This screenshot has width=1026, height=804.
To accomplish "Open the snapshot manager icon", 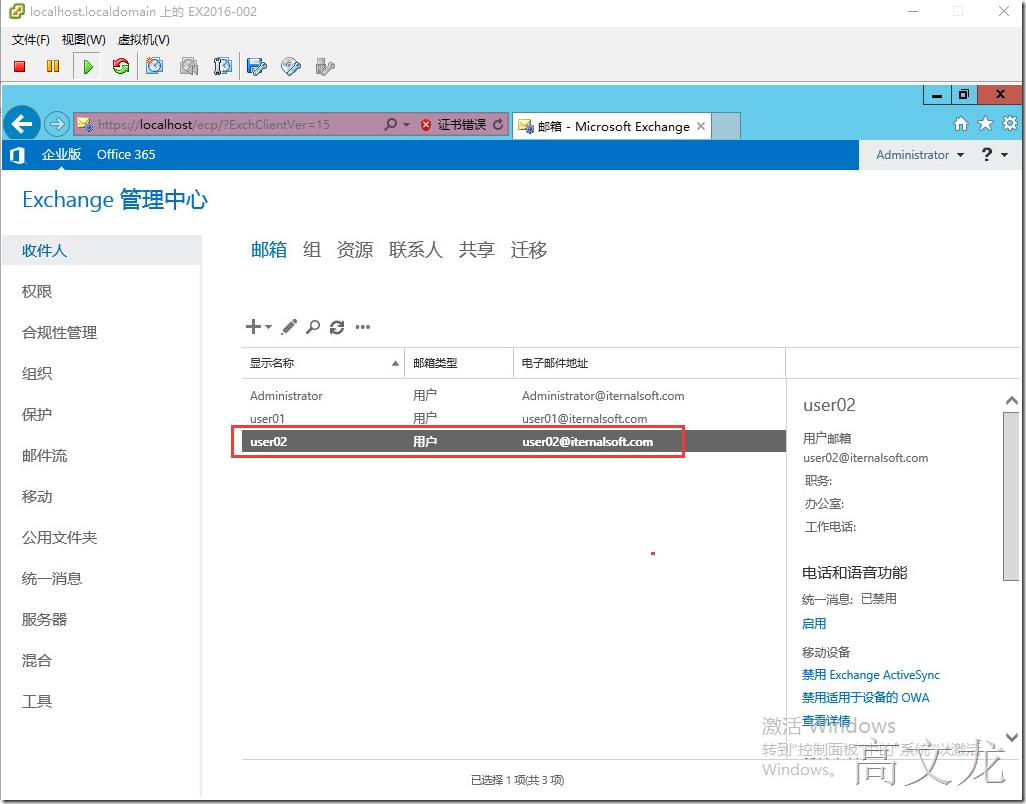I will coord(222,66).
